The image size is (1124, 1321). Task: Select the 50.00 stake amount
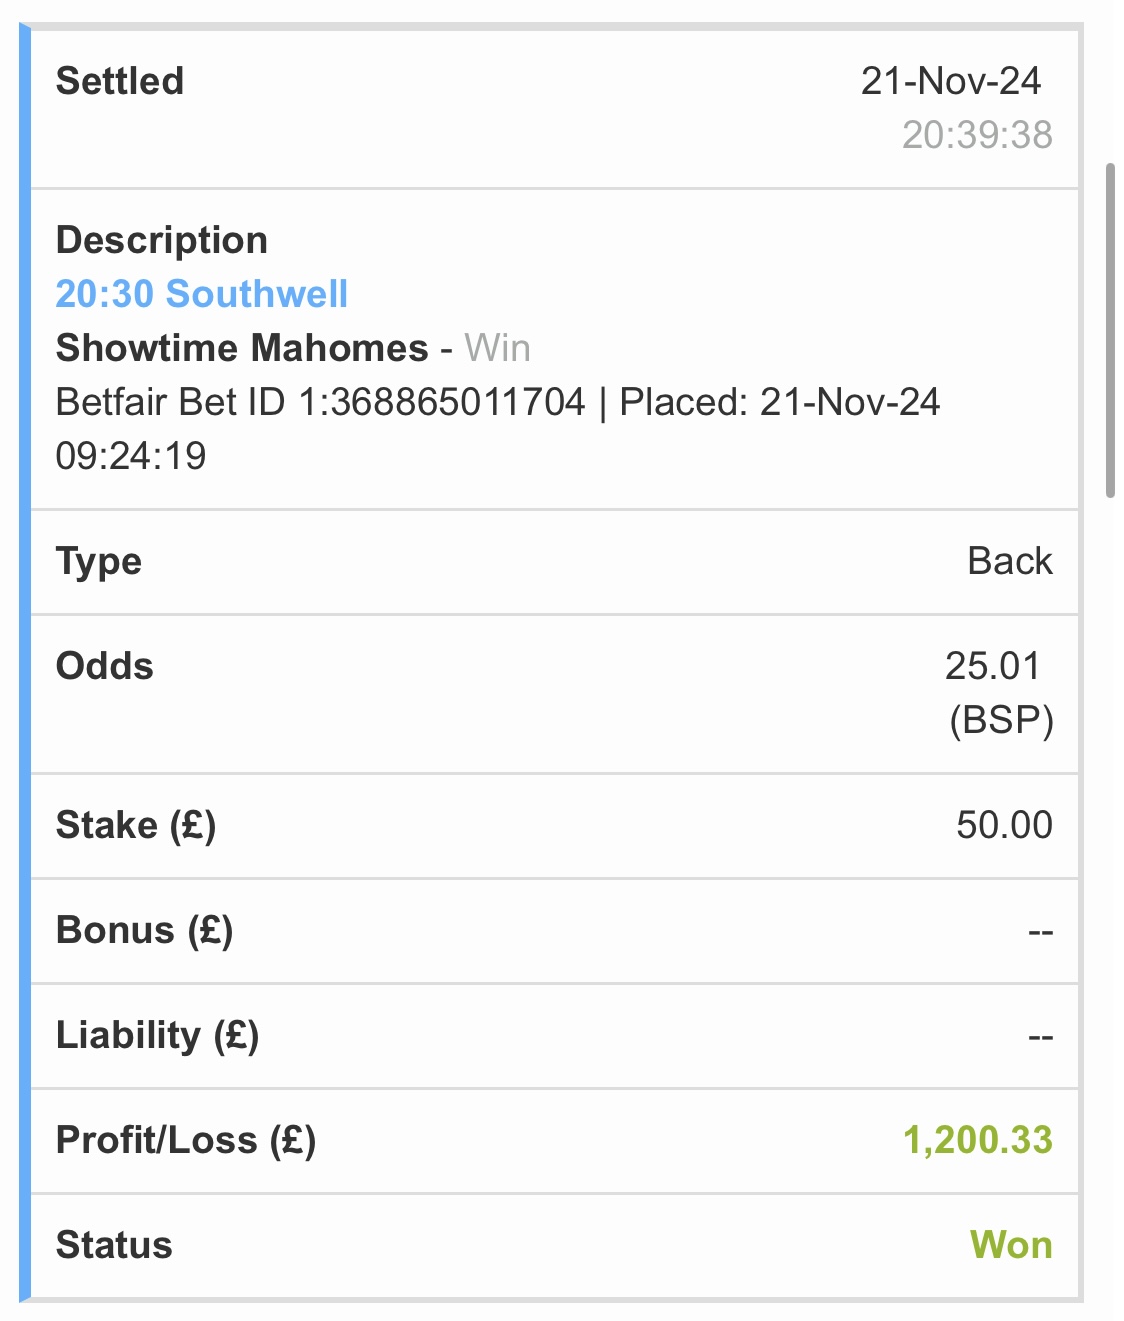(1004, 826)
